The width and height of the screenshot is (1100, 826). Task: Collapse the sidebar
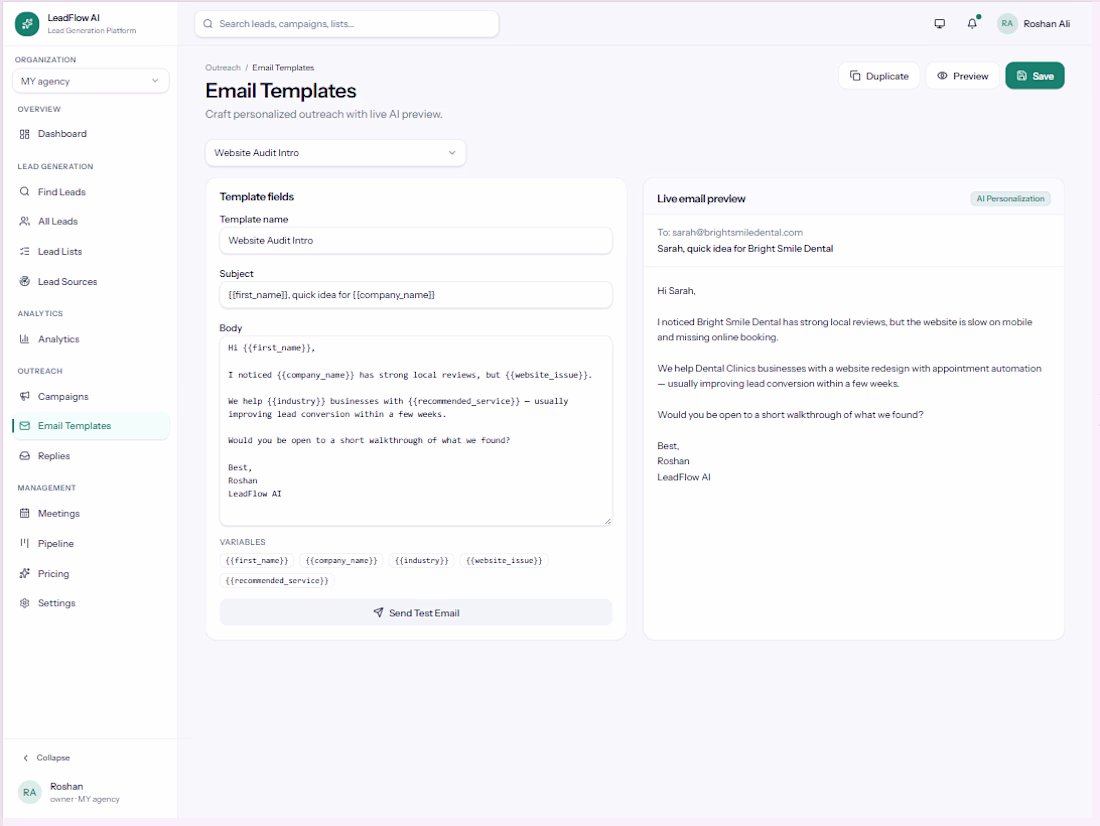(46, 758)
